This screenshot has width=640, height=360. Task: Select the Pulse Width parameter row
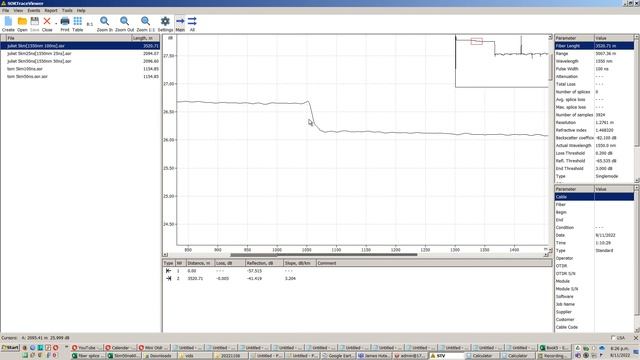tap(594, 69)
